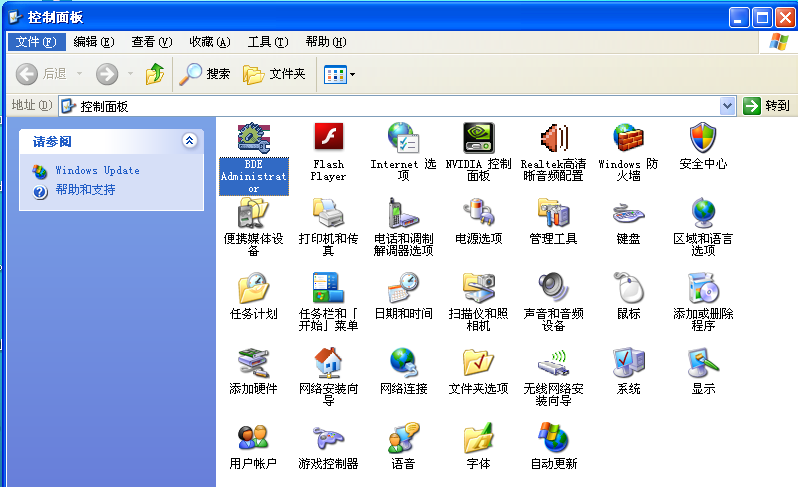Viewport: 798px width, 487px height.
Task: Open the BDE Administrator icon
Action: [253, 138]
